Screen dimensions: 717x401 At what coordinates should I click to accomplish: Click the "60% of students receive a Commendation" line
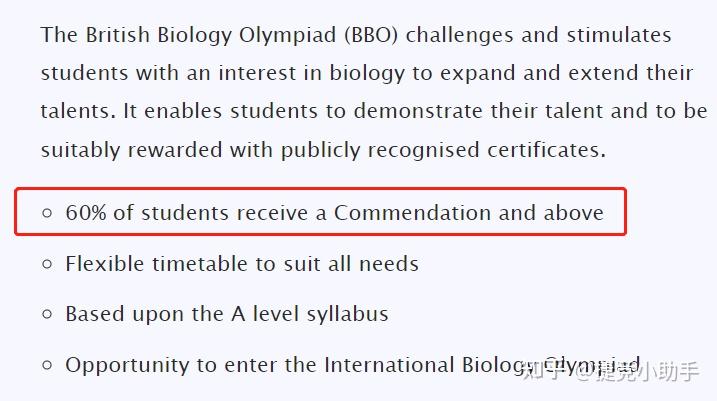tap(334, 213)
